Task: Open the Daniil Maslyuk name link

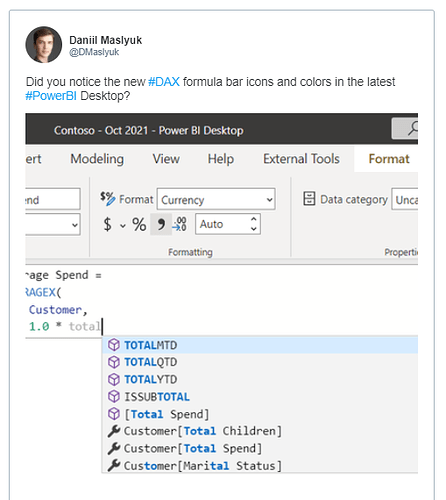Action: (x=105, y=40)
